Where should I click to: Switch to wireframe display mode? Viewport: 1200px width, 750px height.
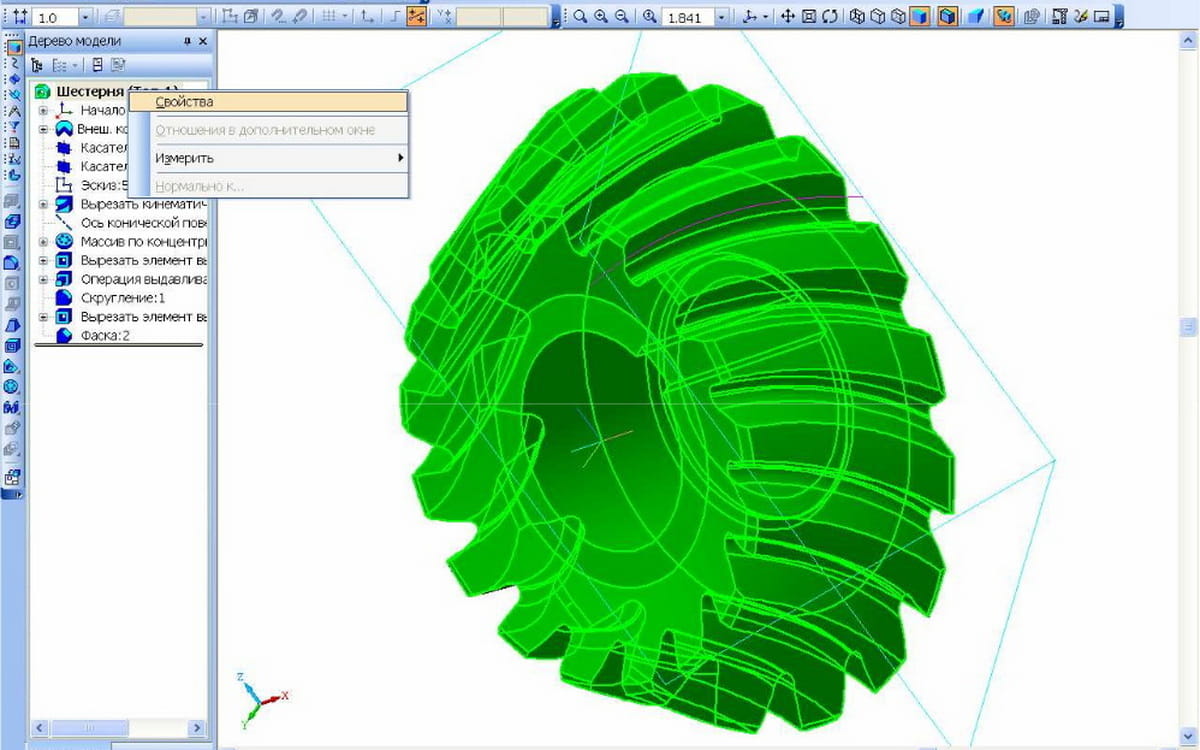(857, 17)
